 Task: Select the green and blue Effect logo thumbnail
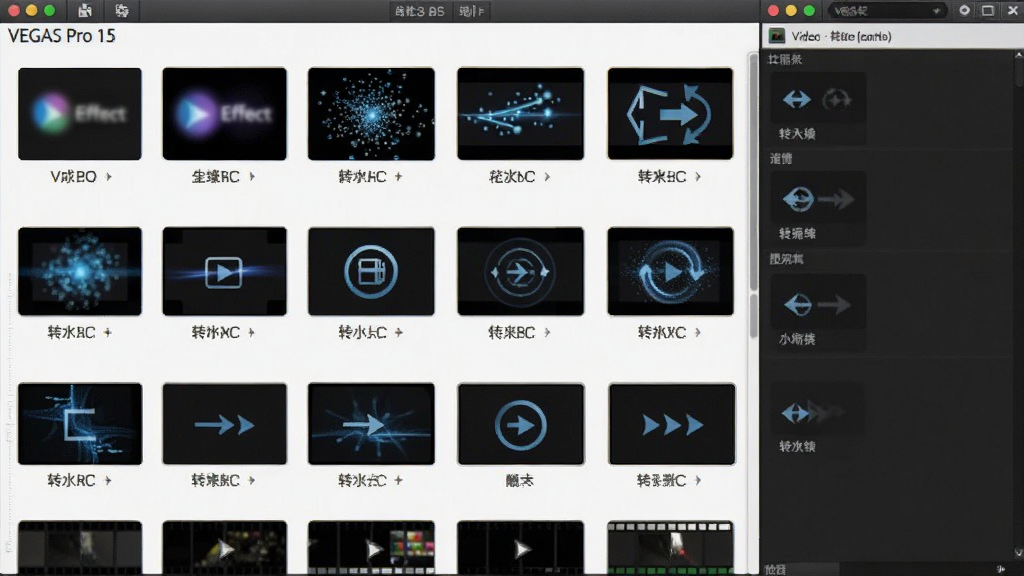tap(80, 114)
